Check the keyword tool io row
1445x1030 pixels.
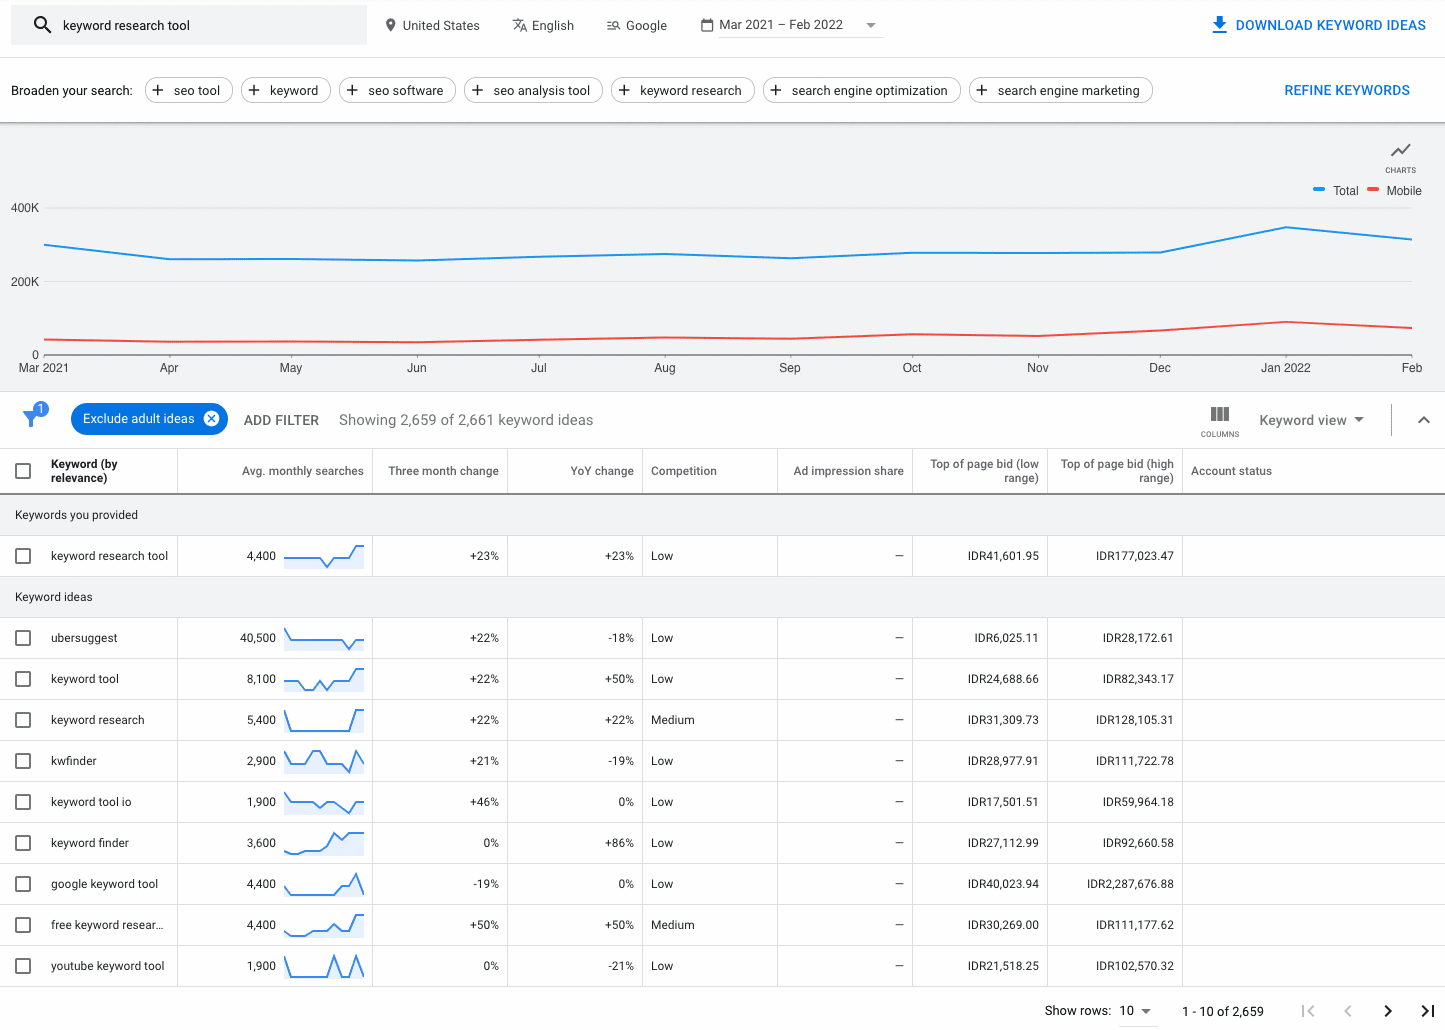pyautogui.click(x=23, y=802)
